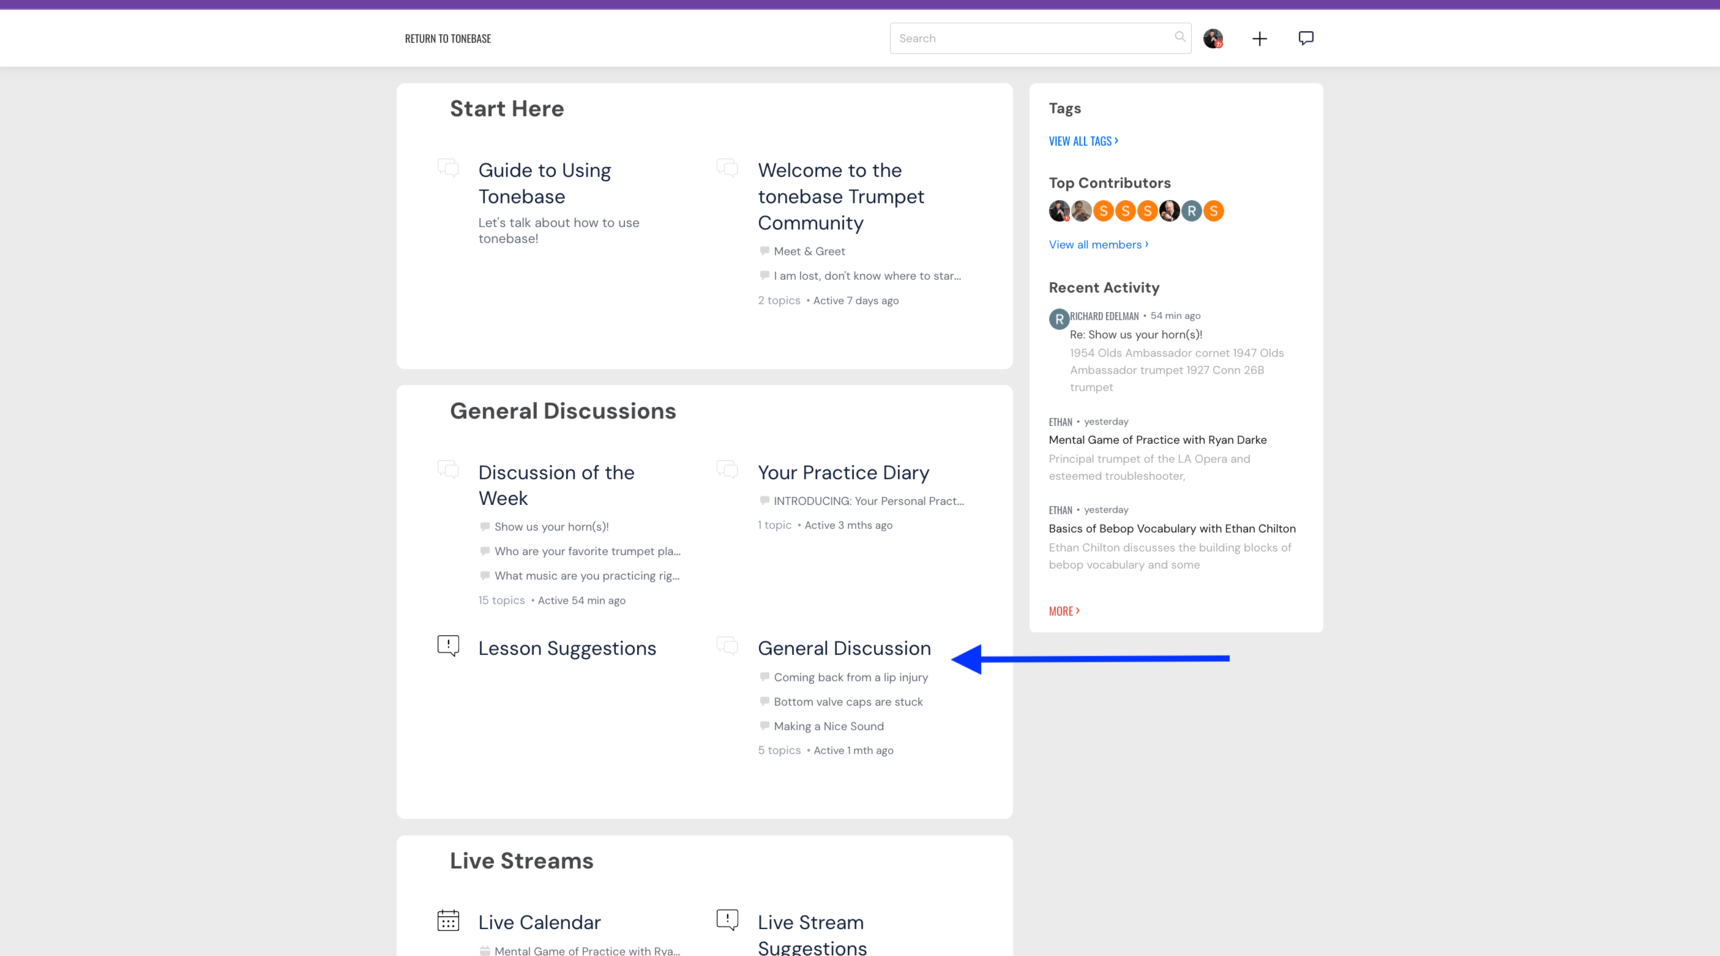Open Lesson Suggestions category

[x=567, y=648]
